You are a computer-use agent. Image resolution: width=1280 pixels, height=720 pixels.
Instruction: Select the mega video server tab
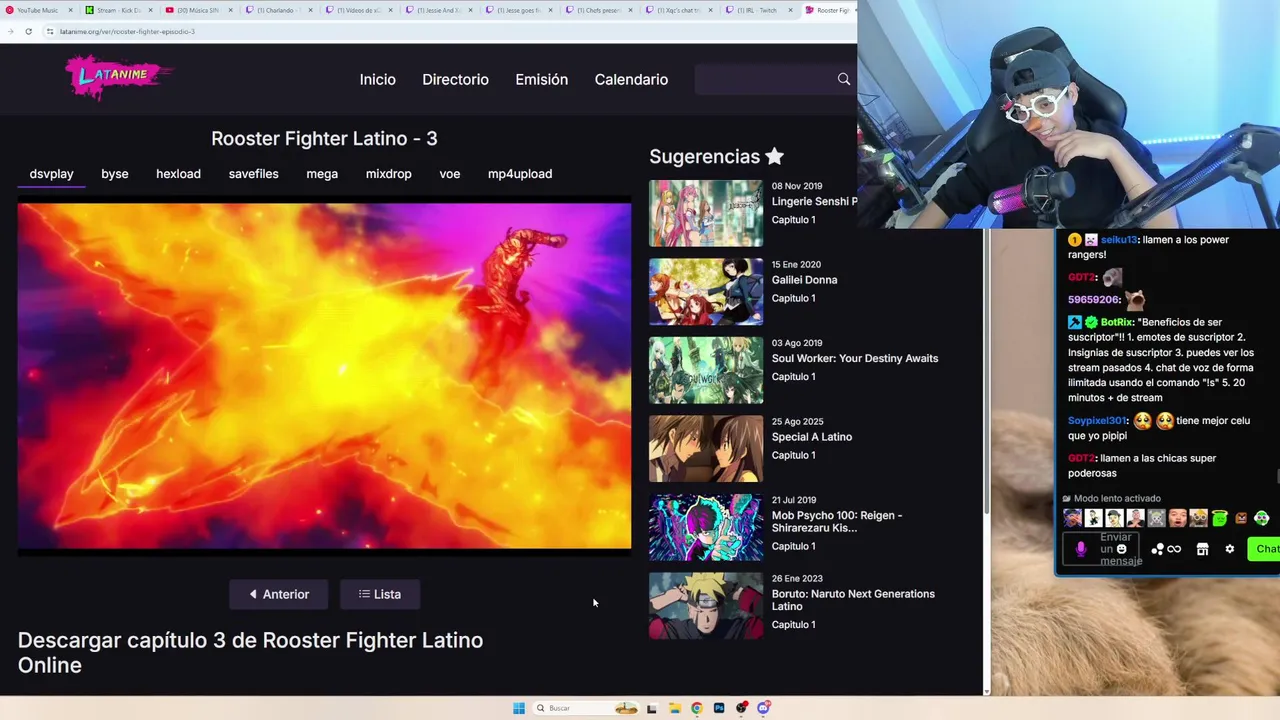click(322, 174)
